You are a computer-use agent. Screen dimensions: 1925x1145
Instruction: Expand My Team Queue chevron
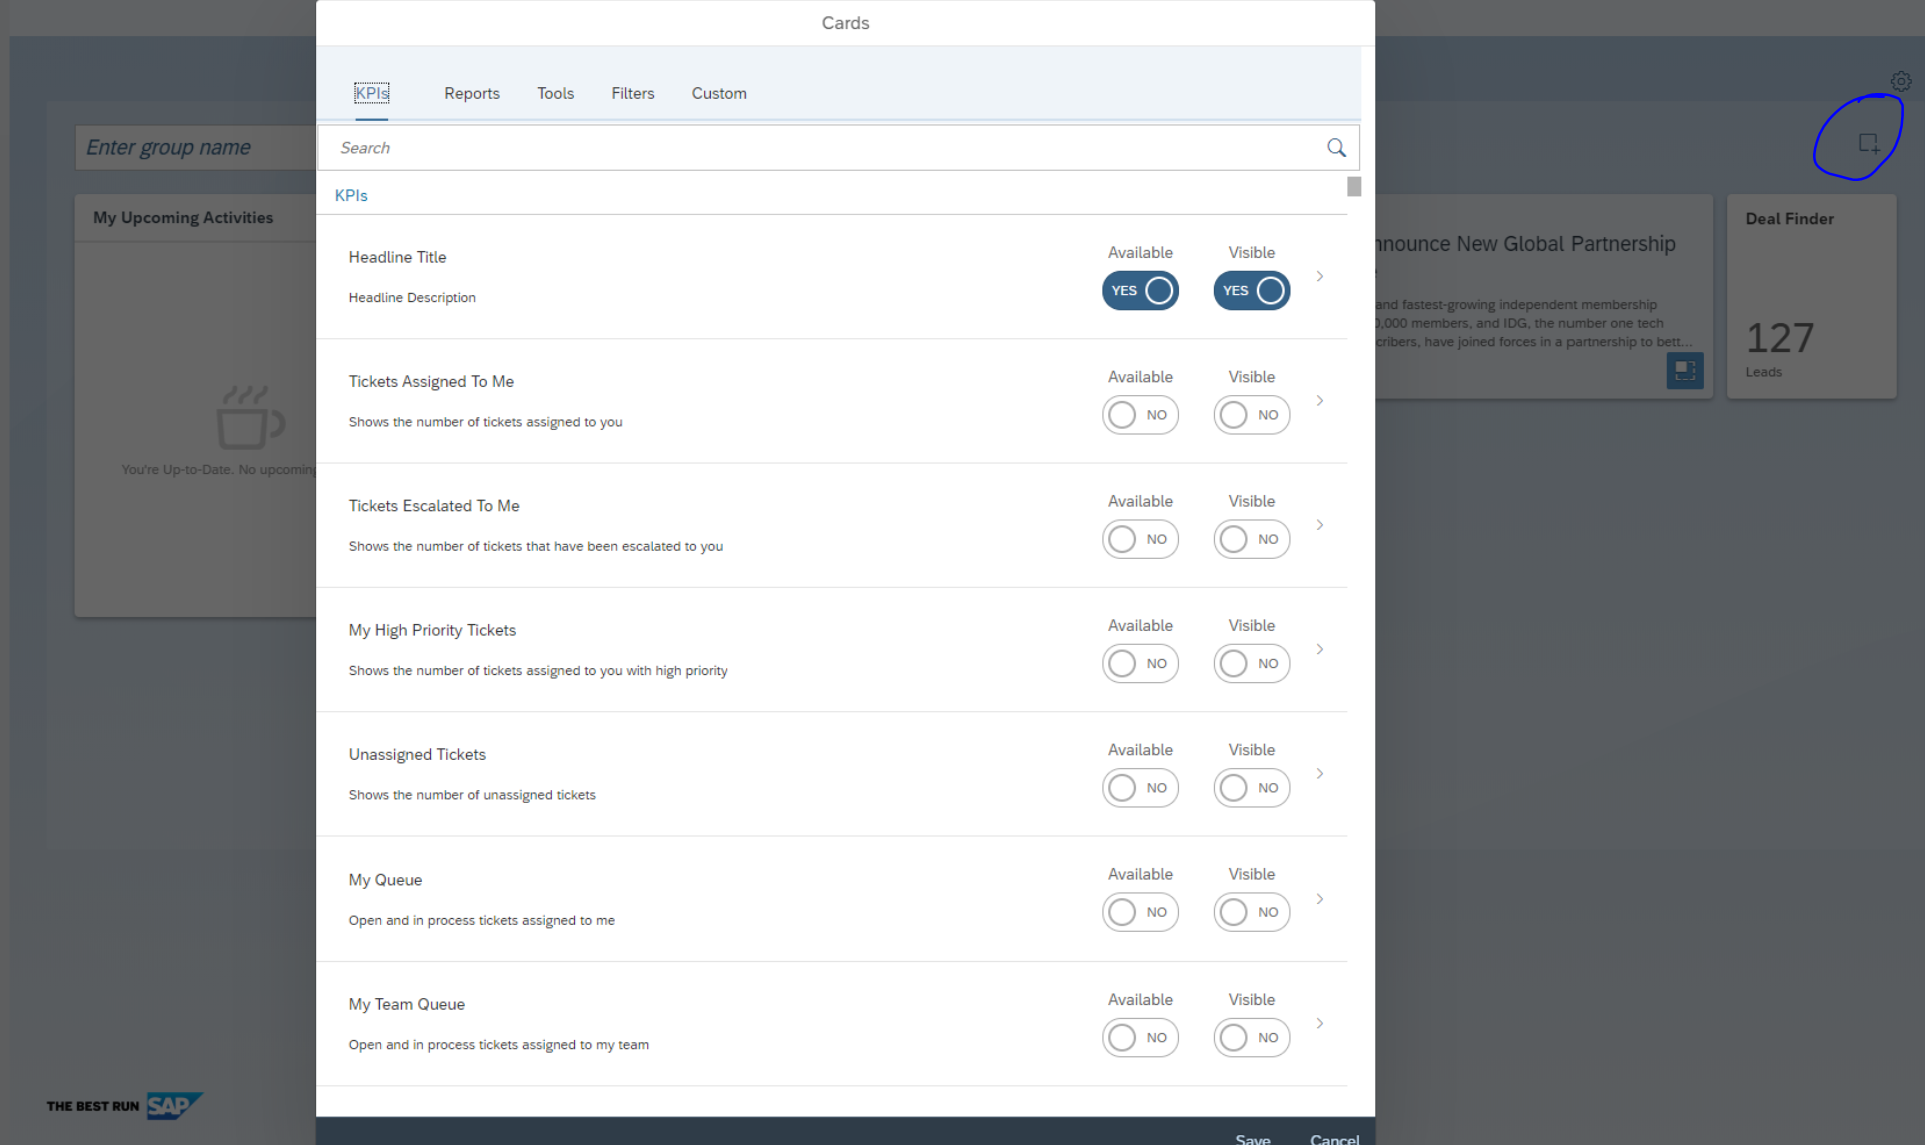[1320, 1023]
